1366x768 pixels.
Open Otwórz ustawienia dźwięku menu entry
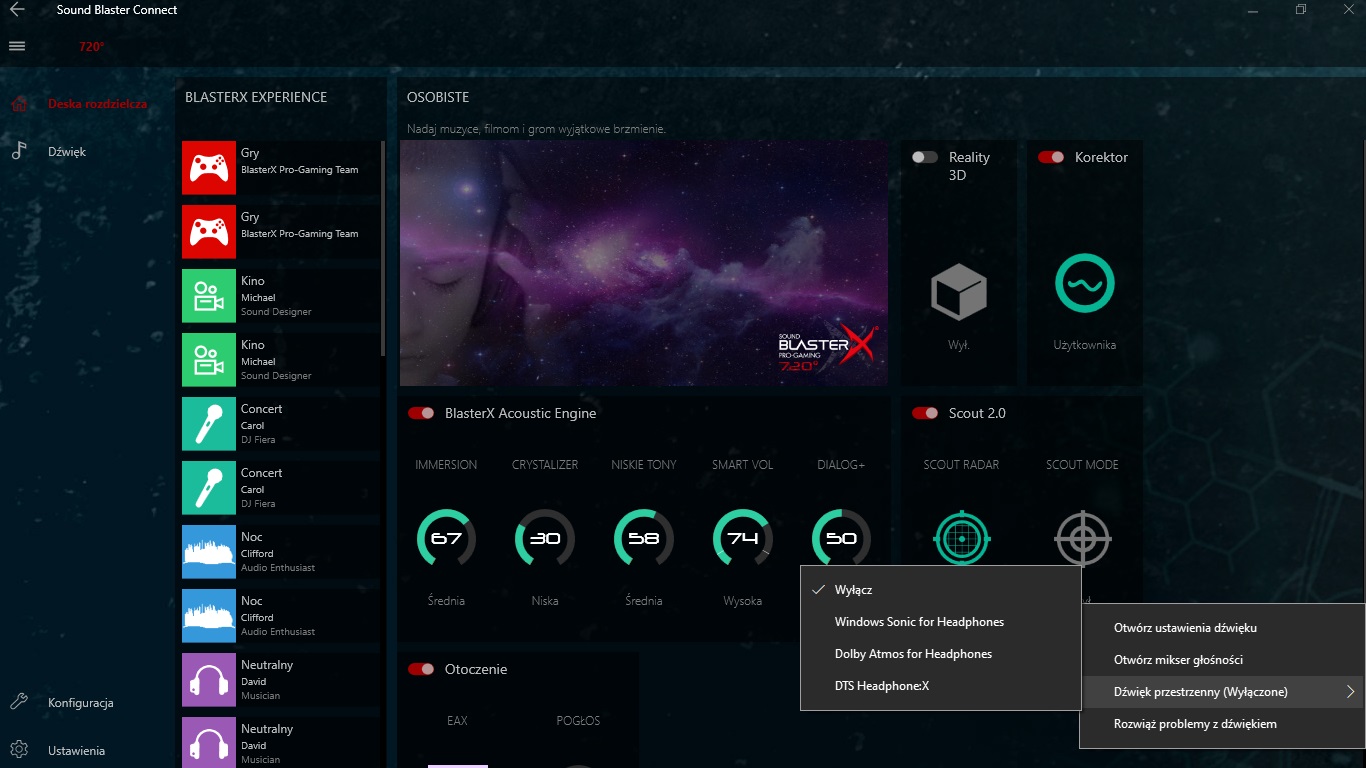click(1222, 628)
